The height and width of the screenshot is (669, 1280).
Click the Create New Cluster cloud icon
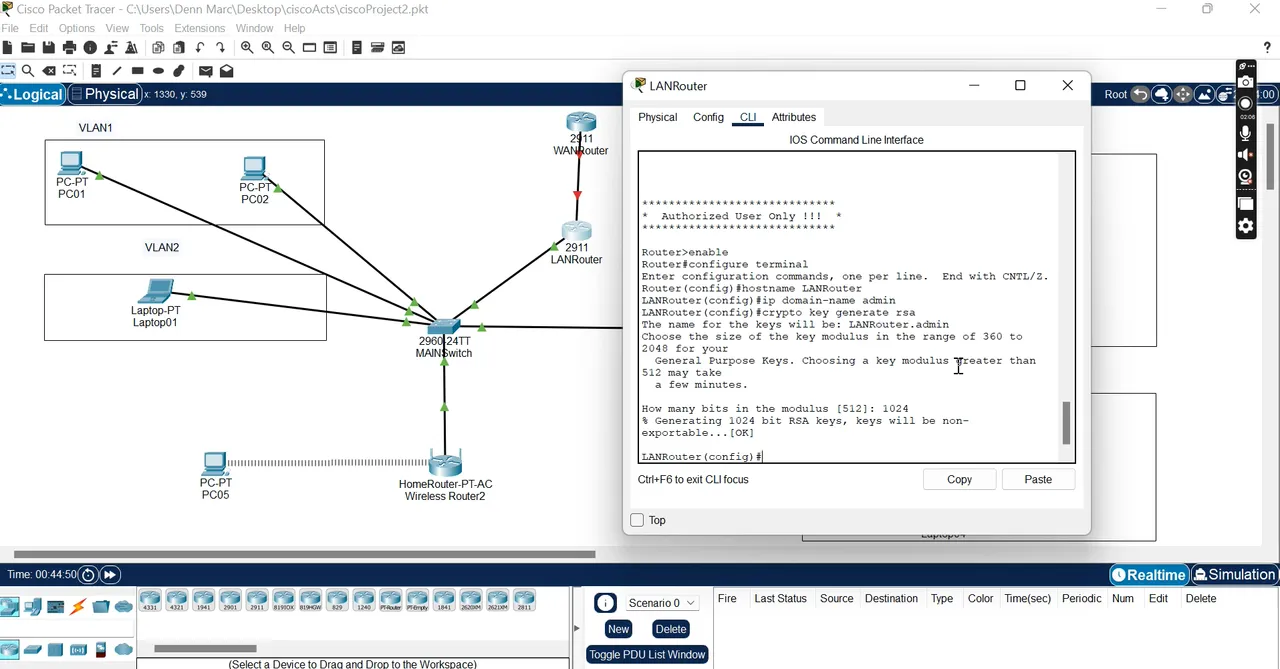point(1162,94)
